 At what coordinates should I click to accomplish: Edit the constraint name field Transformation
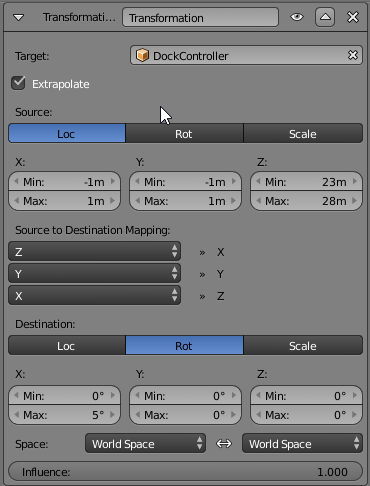click(x=200, y=17)
